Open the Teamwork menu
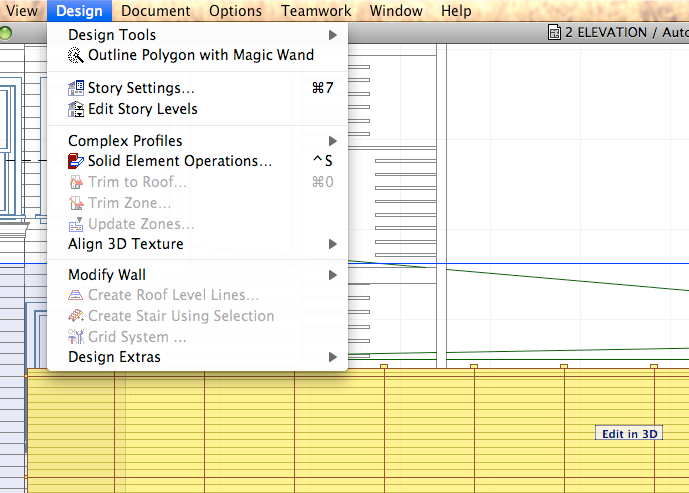Screen dimensions: 689x493 point(316,11)
